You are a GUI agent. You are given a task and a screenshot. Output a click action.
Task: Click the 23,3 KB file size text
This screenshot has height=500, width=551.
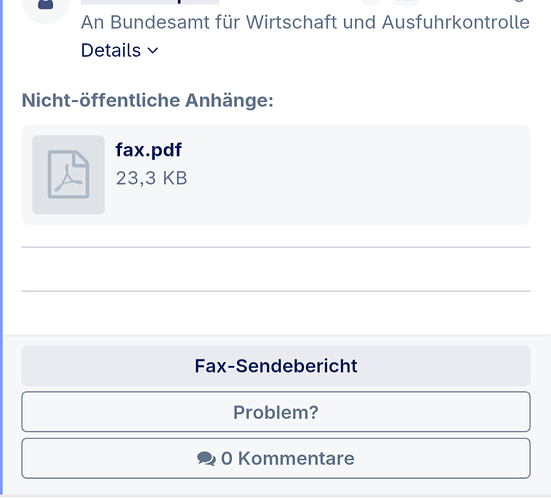(x=151, y=178)
